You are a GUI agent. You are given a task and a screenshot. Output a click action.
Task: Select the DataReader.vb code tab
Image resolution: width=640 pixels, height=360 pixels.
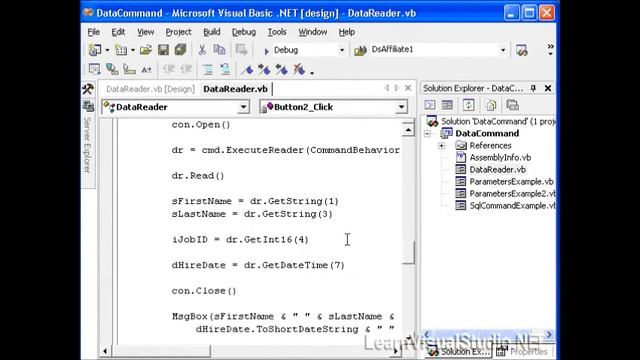pos(236,89)
